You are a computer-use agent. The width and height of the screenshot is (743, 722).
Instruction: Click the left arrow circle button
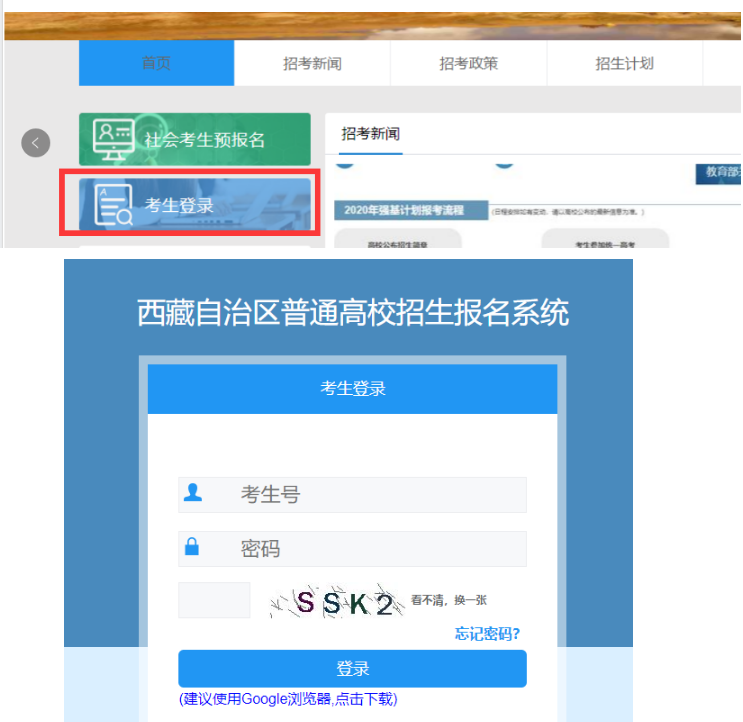pos(35,143)
